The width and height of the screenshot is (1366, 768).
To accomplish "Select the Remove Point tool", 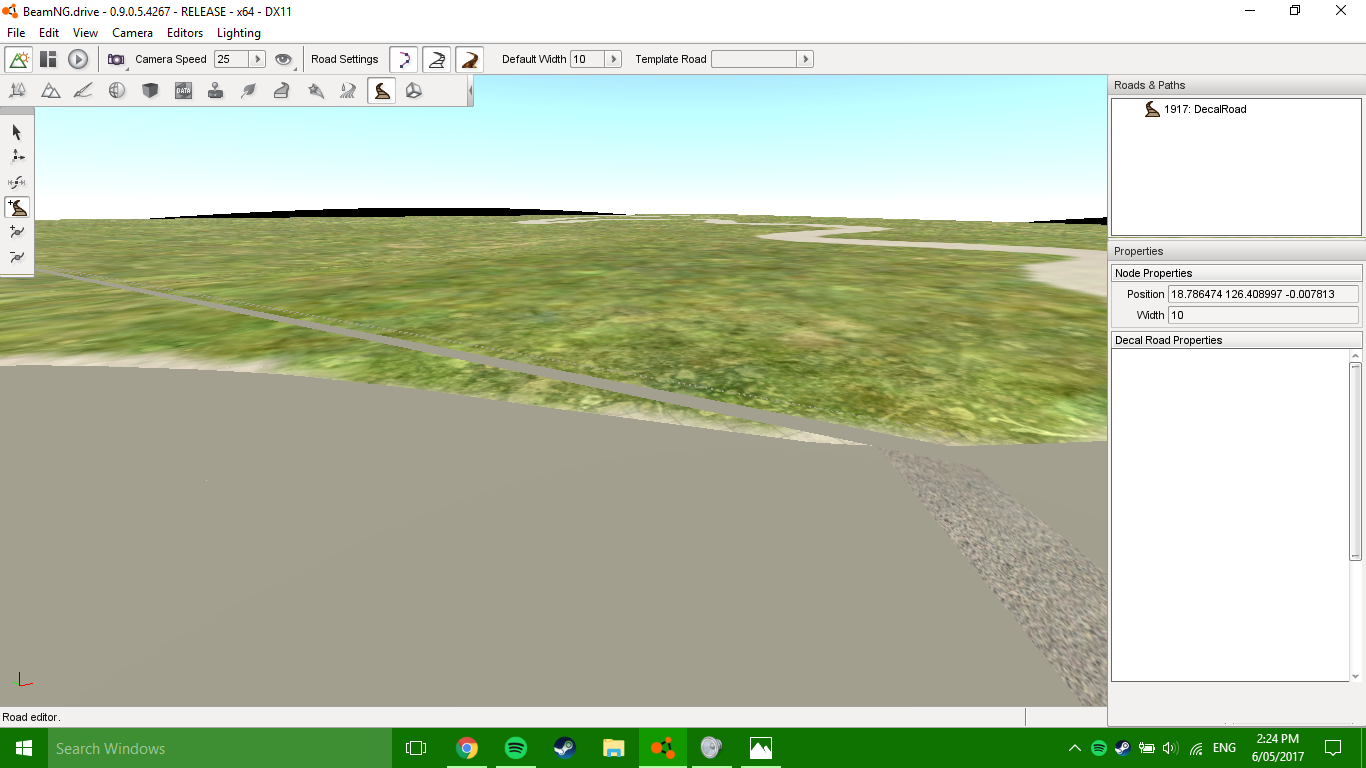I will [x=17, y=257].
